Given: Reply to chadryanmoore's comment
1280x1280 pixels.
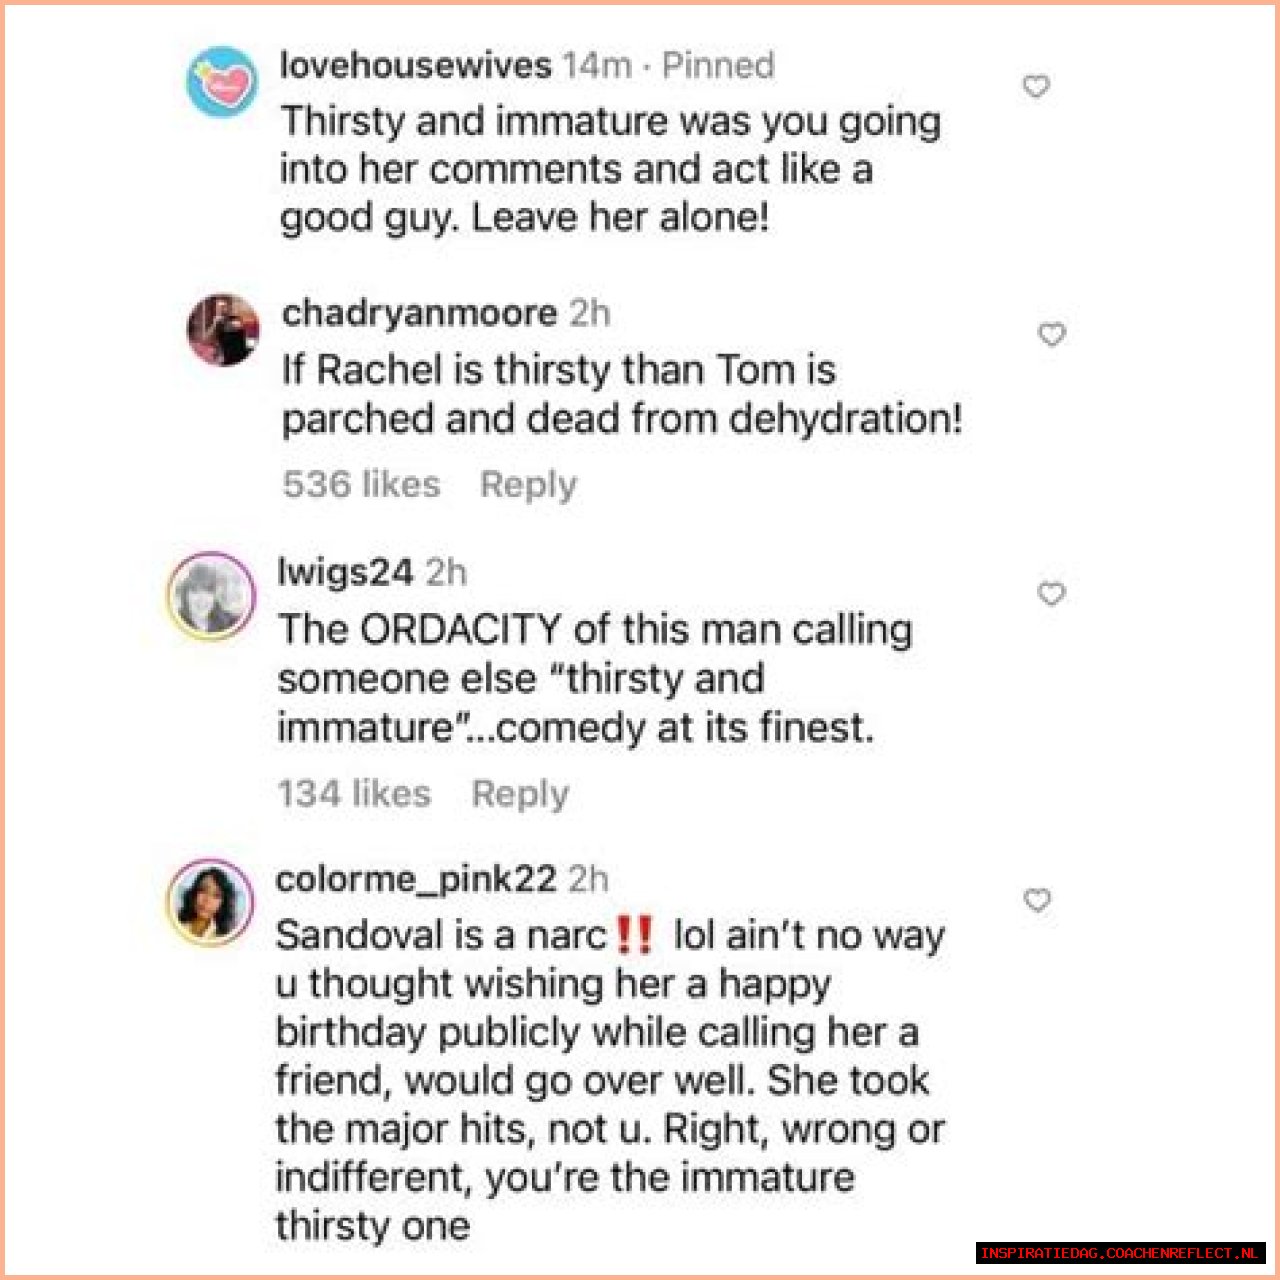Looking at the screenshot, I should [x=528, y=485].
